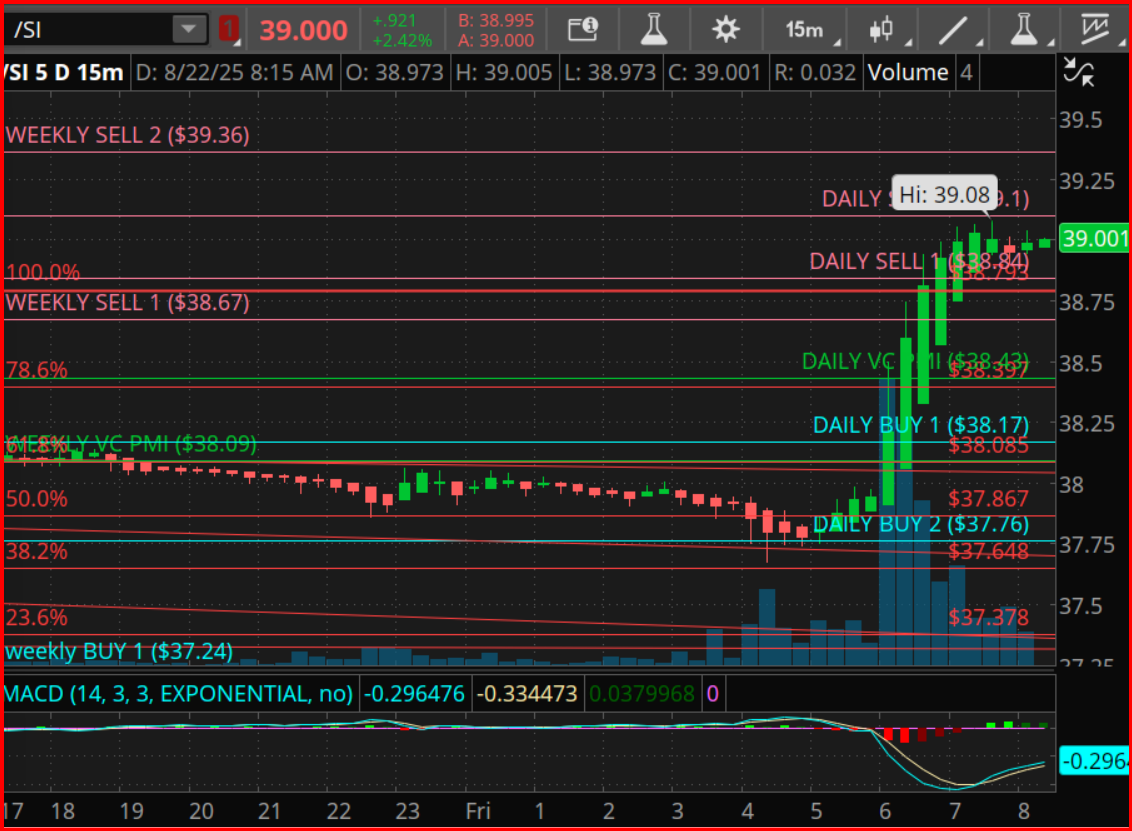This screenshot has width=1132, height=831.
Task: Click the H: 39.005 high value
Action: coord(504,72)
